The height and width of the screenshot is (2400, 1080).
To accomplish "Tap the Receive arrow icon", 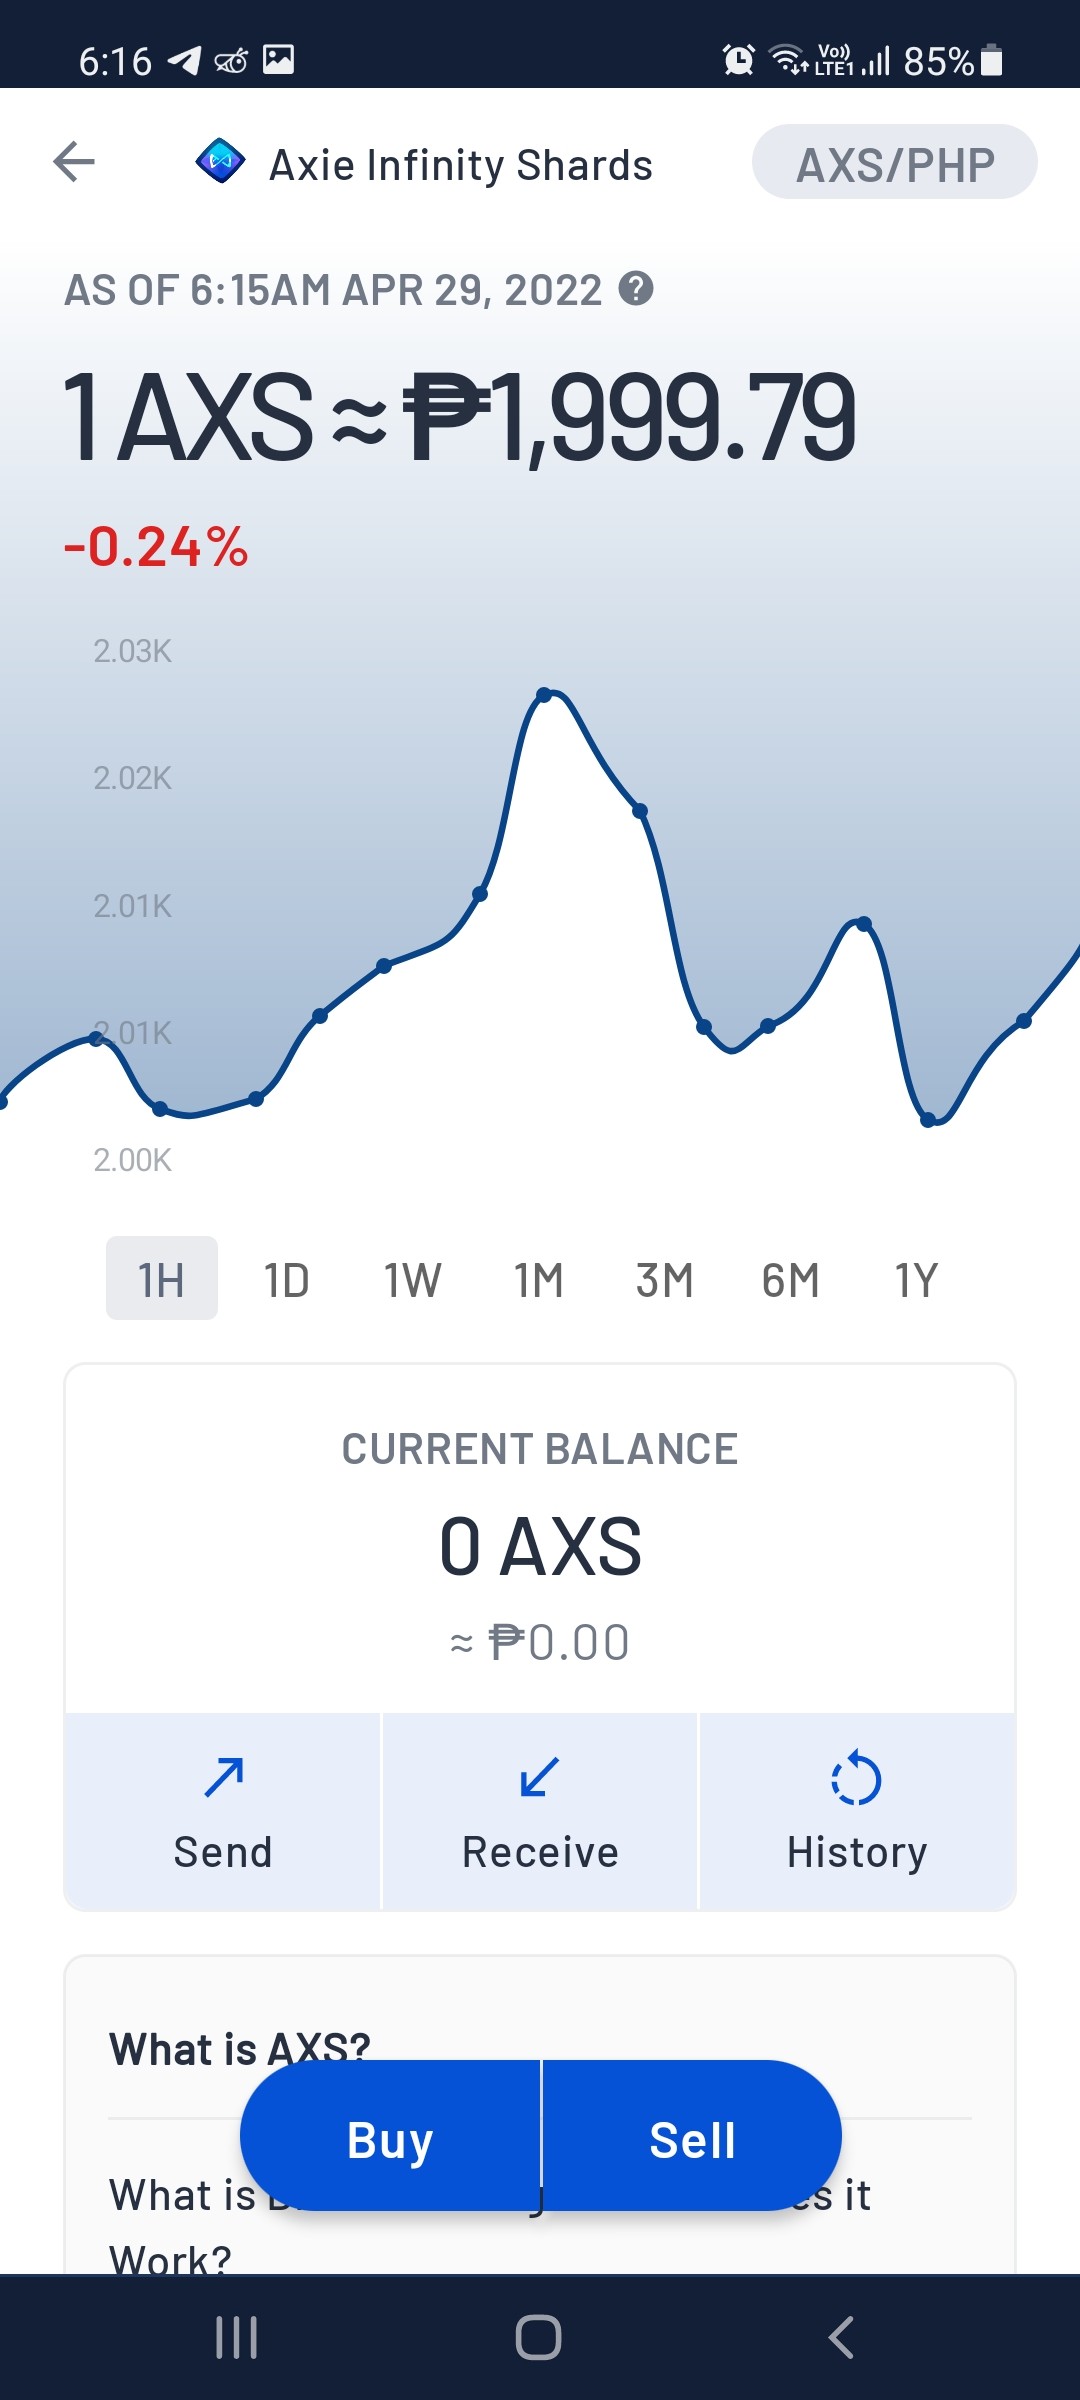I will pyautogui.click(x=540, y=1778).
